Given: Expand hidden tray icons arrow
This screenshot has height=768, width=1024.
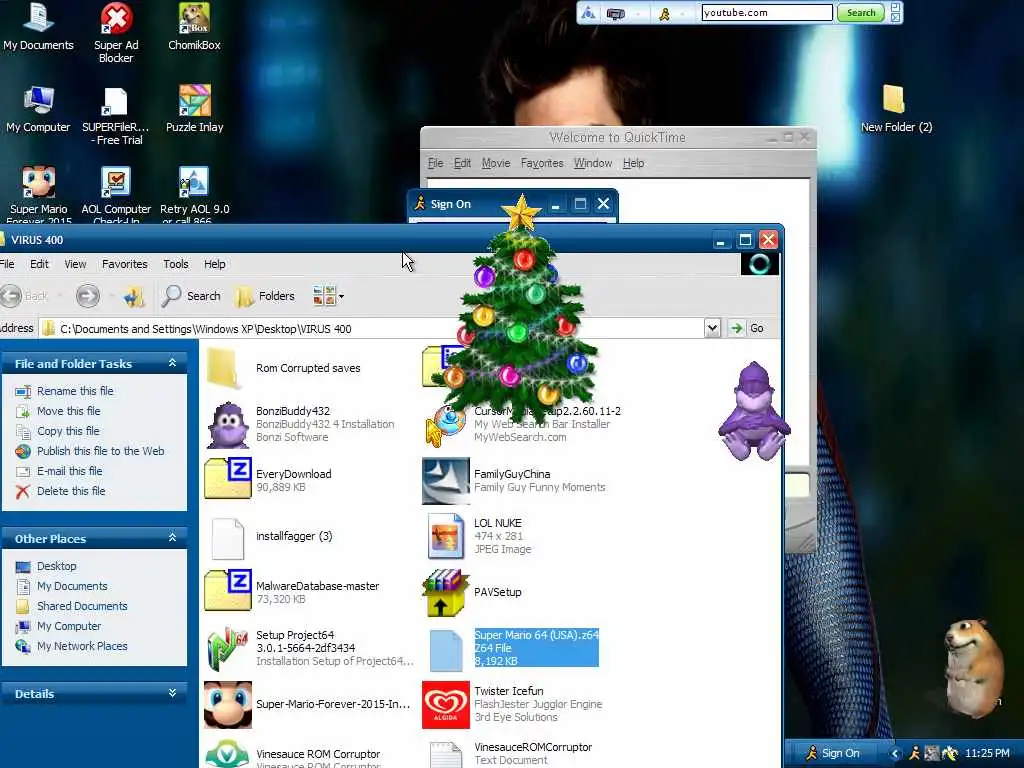Looking at the screenshot, I should pos(895,754).
